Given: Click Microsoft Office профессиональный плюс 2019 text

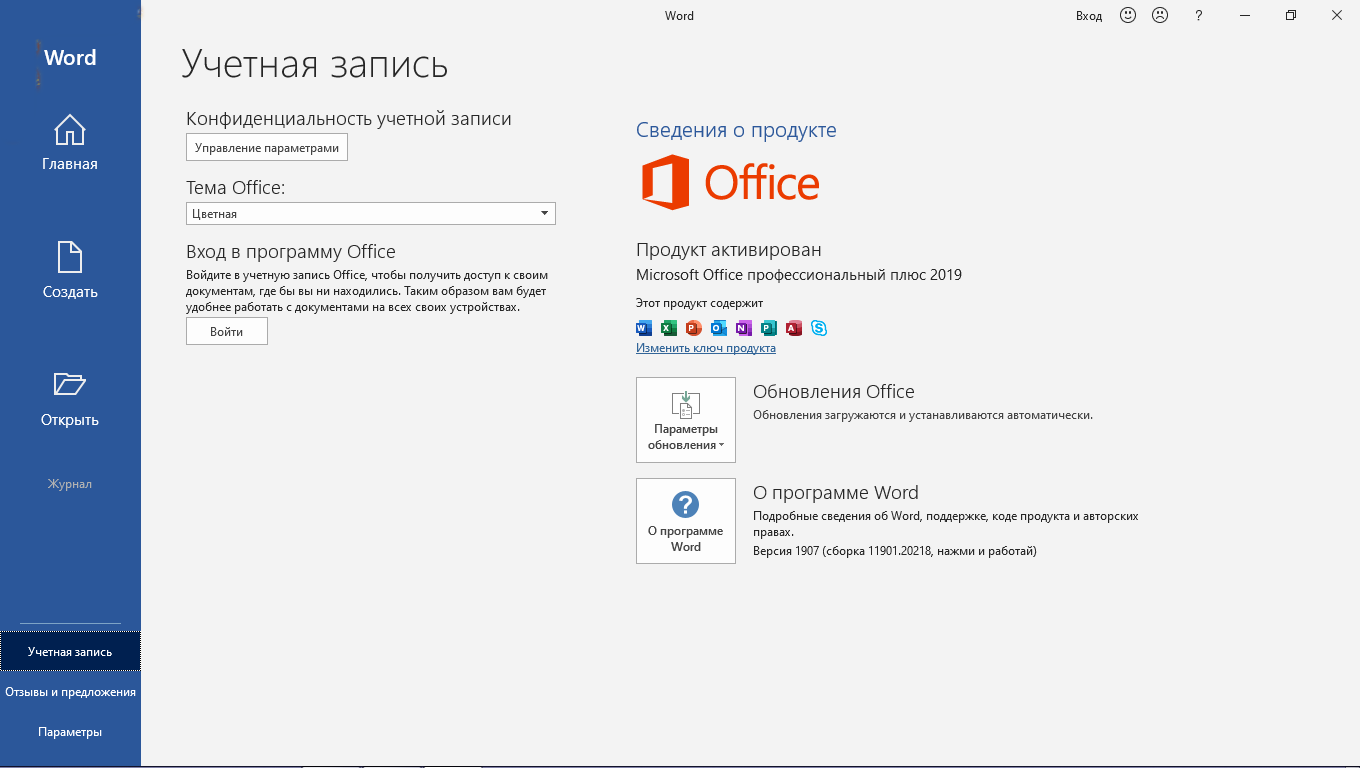Looking at the screenshot, I should [799, 275].
